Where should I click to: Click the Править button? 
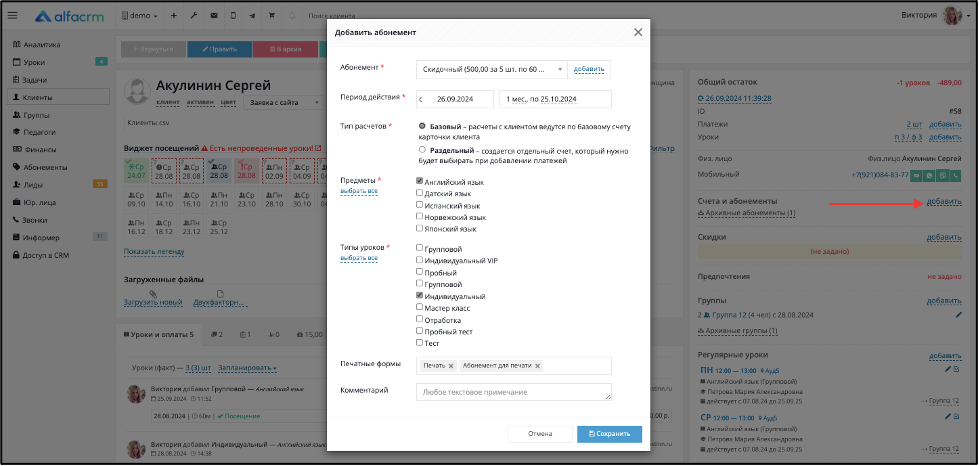[219, 49]
